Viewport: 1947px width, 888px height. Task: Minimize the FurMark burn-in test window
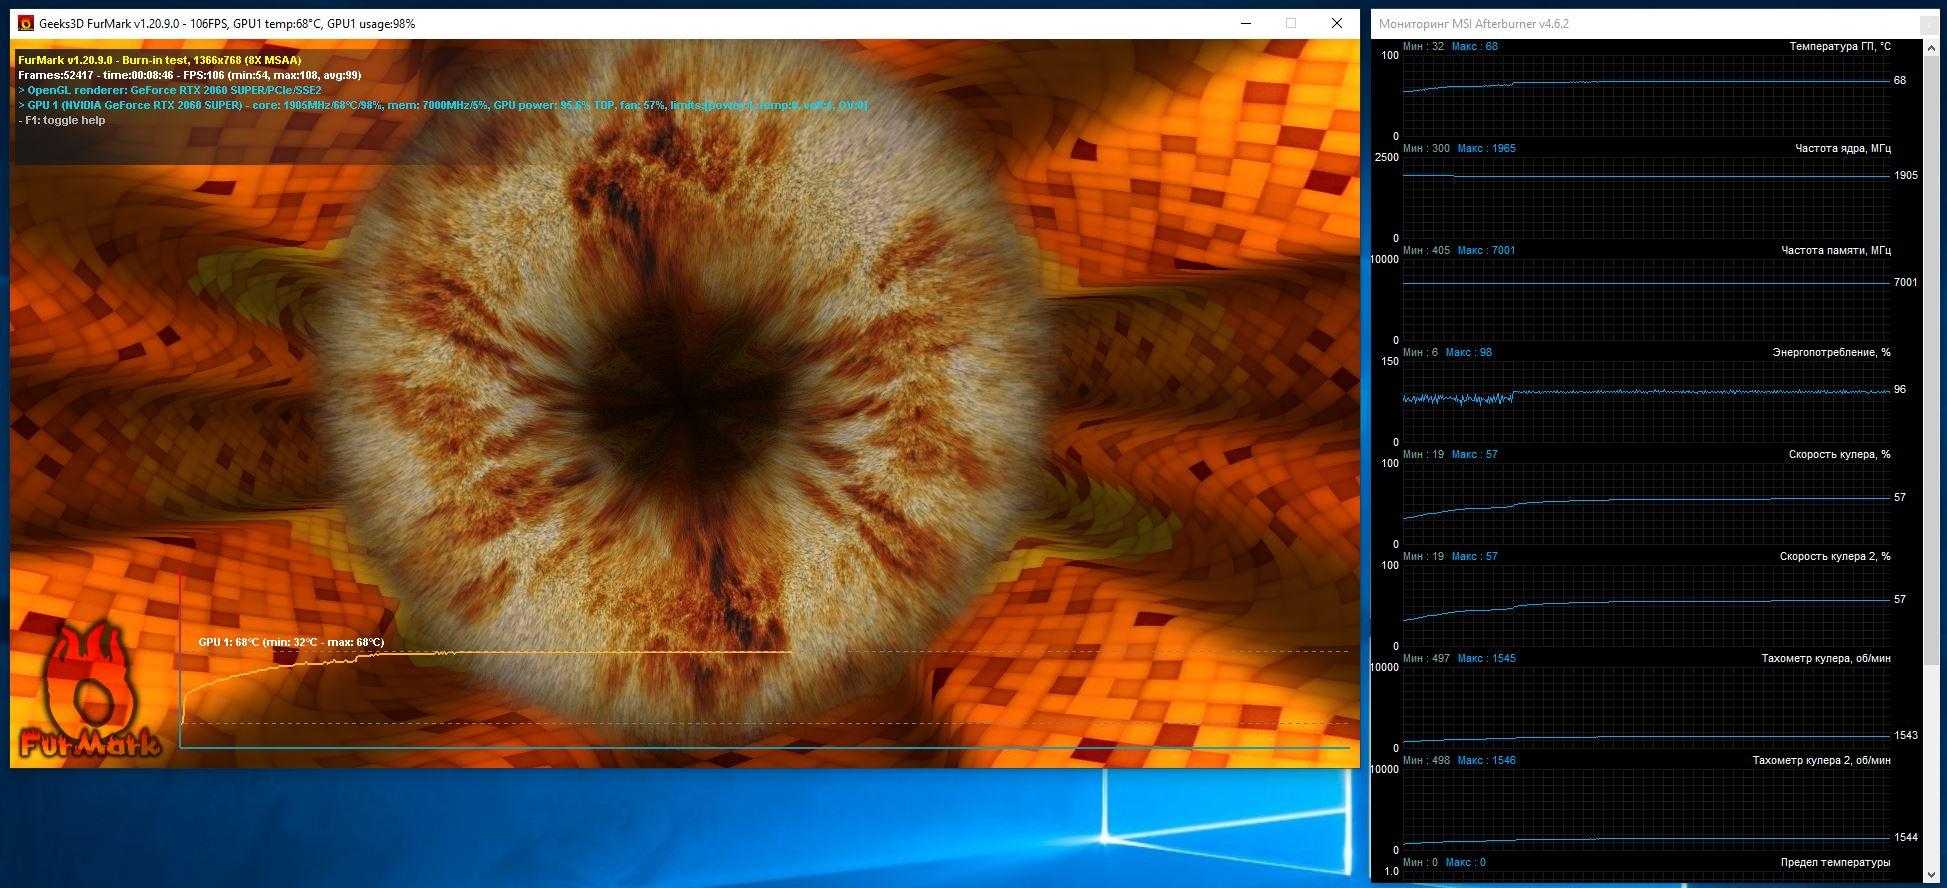click(1246, 23)
